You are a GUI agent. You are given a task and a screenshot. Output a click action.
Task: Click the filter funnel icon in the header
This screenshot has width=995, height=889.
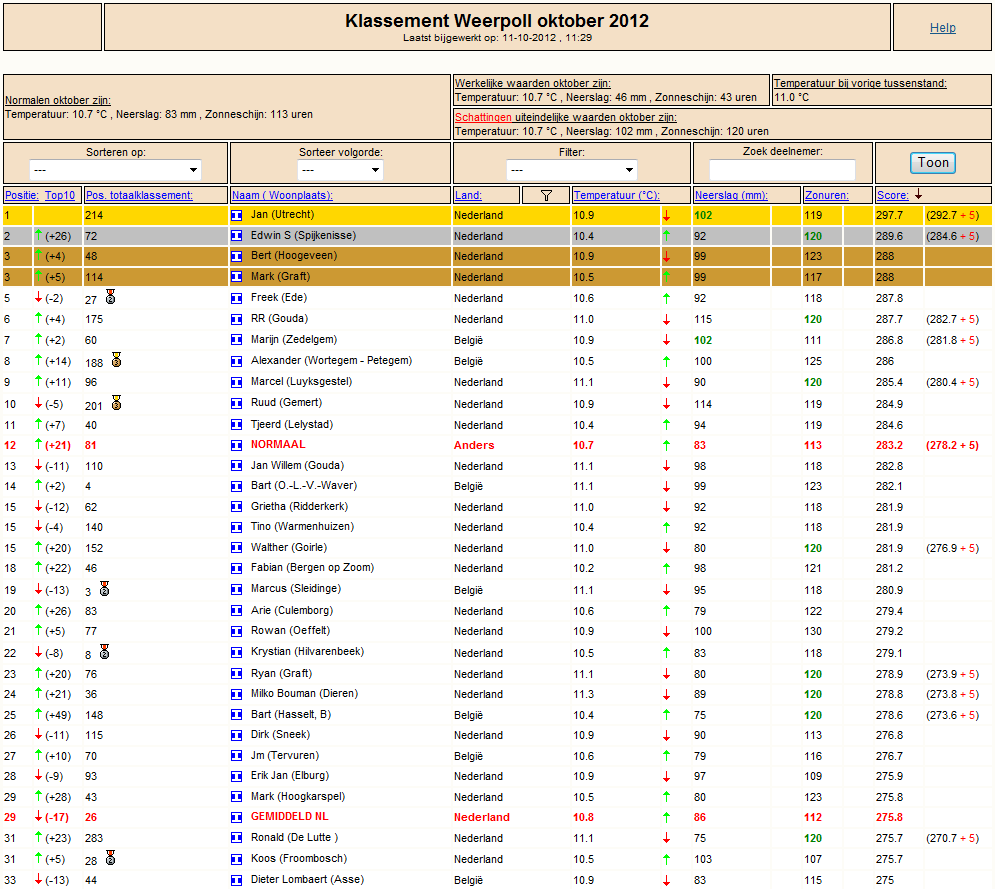tap(546, 195)
